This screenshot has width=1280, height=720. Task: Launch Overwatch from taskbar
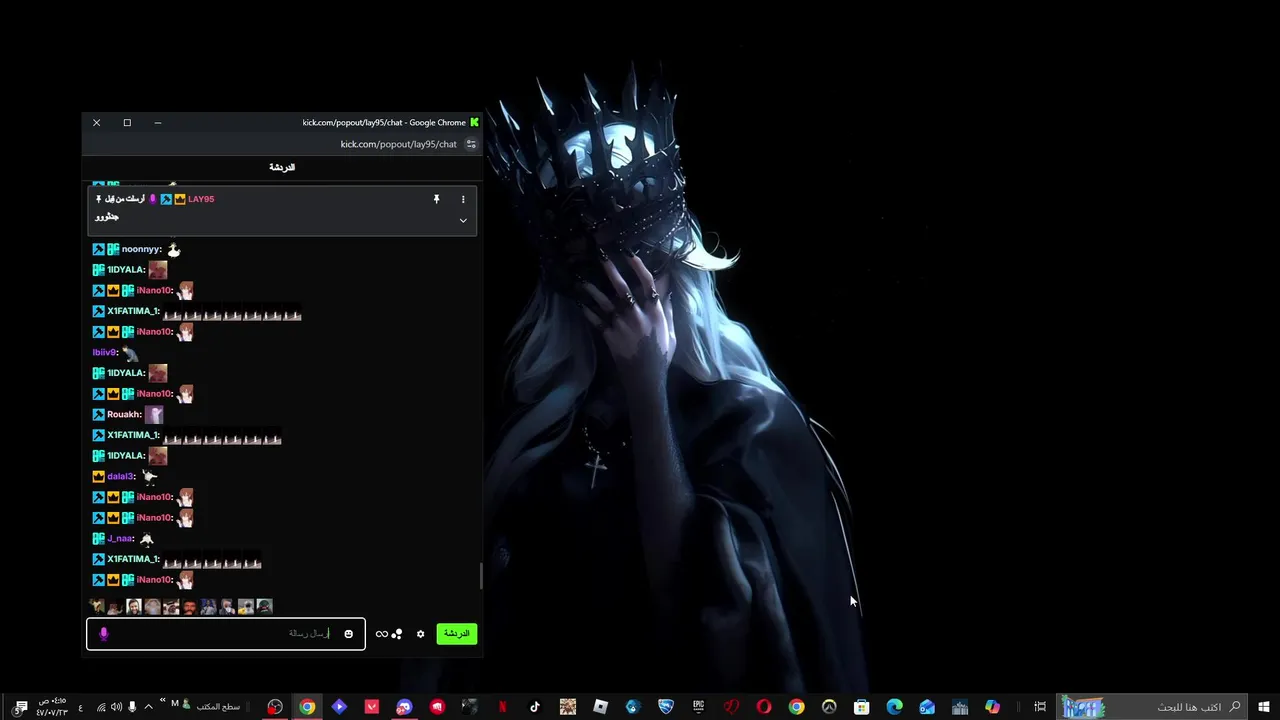(829, 706)
